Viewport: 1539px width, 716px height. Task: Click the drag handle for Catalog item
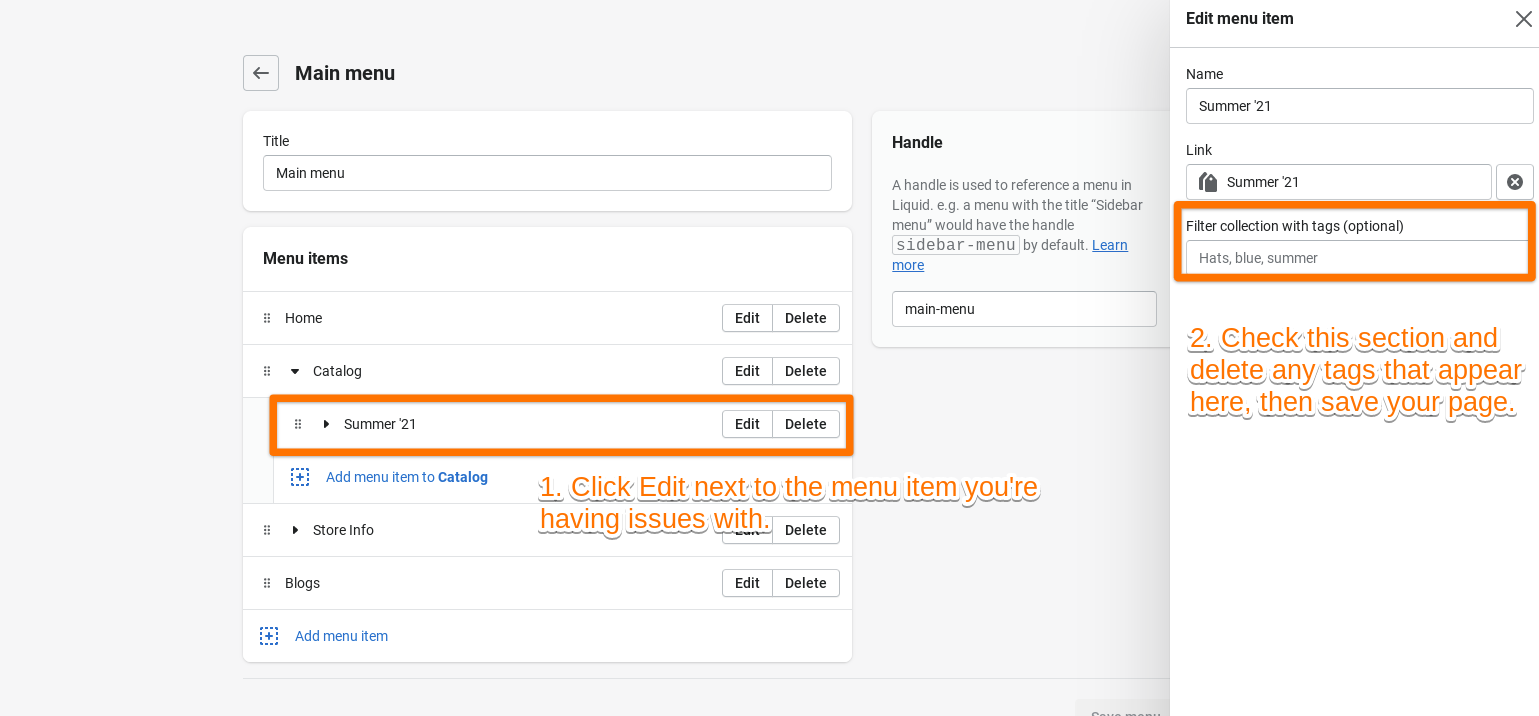coord(267,371)
